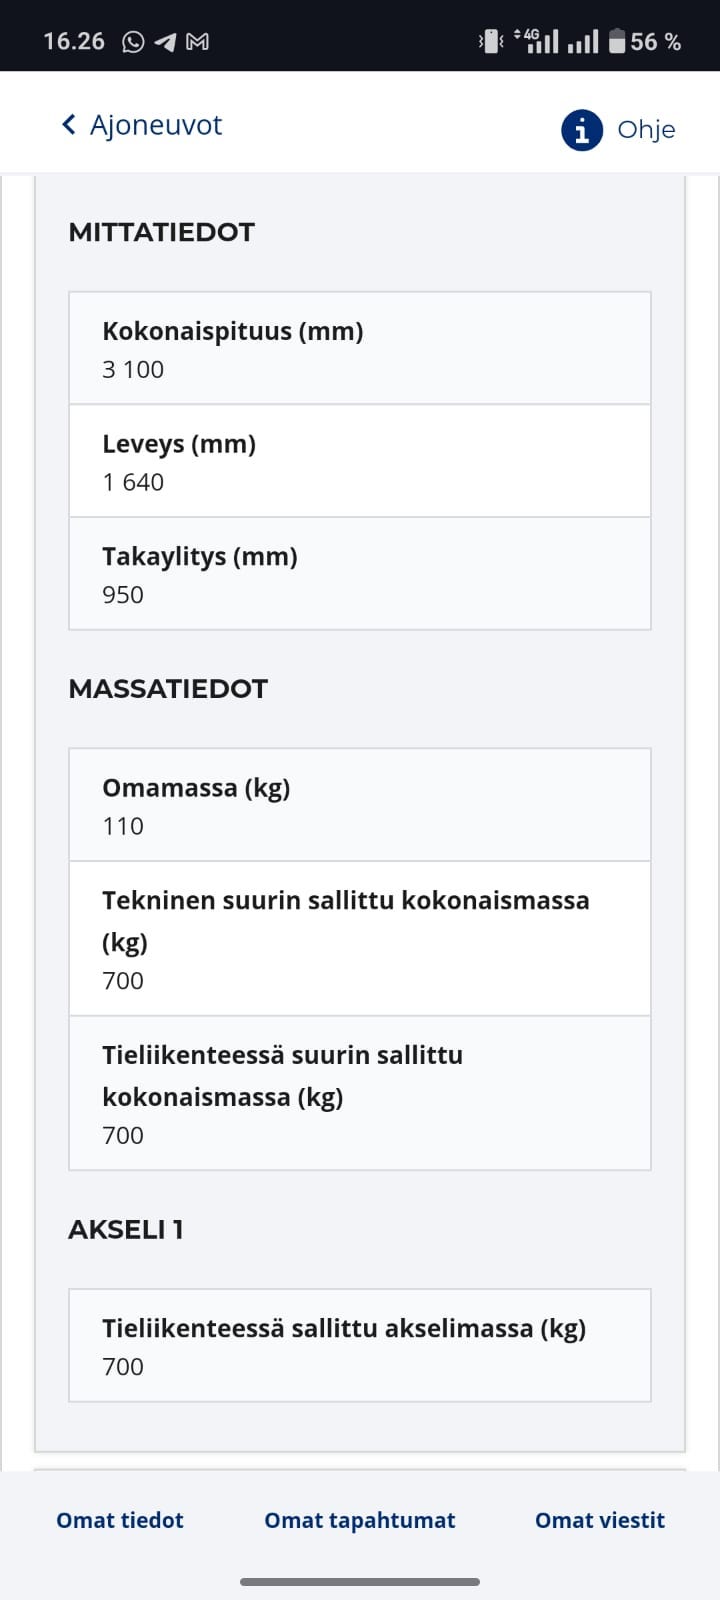Select the Kokonaispituus measurement row
This screenshot has width=720, height=1600.
click(x=359, y=347)
